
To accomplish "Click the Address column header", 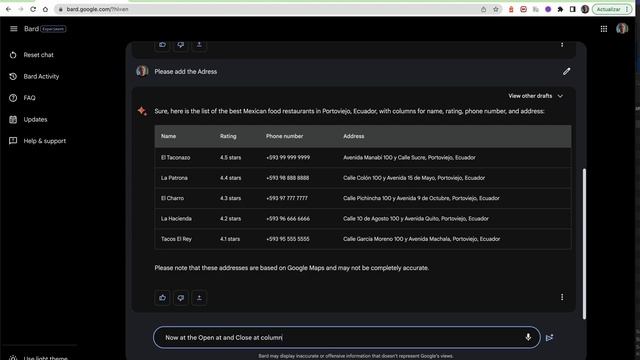I will 353,136.
